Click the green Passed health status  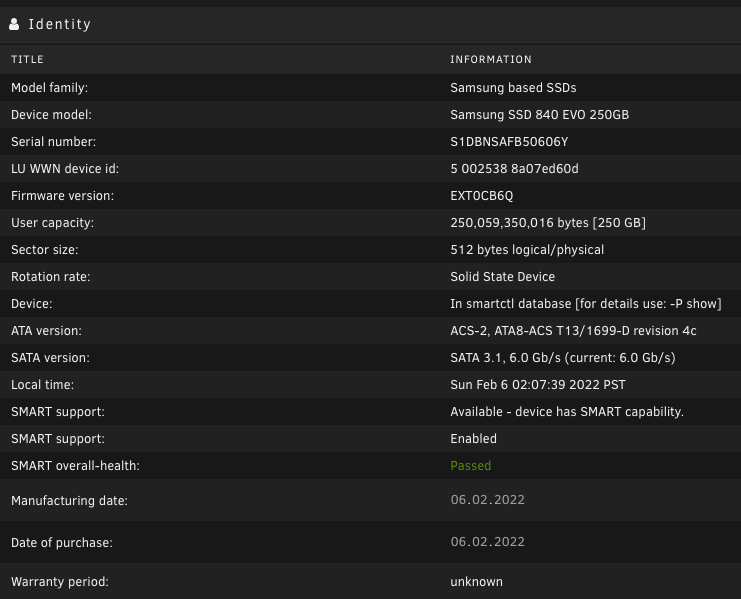[x=471, y=466]
